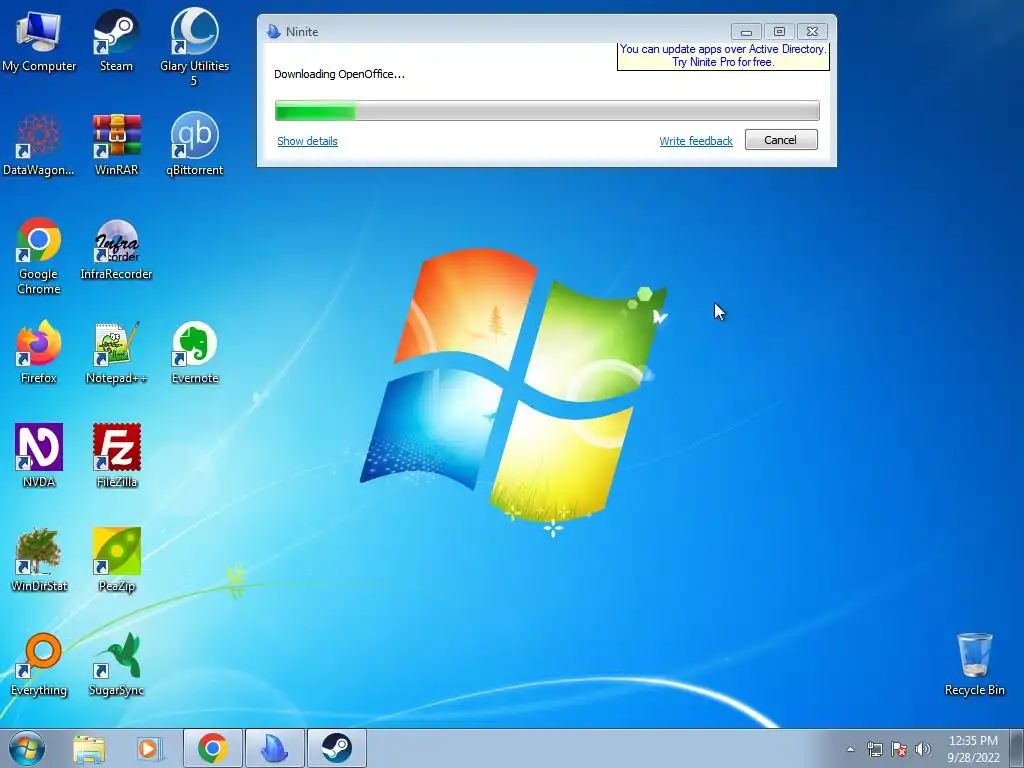Maximize the Ninite window

click(779, 31)
